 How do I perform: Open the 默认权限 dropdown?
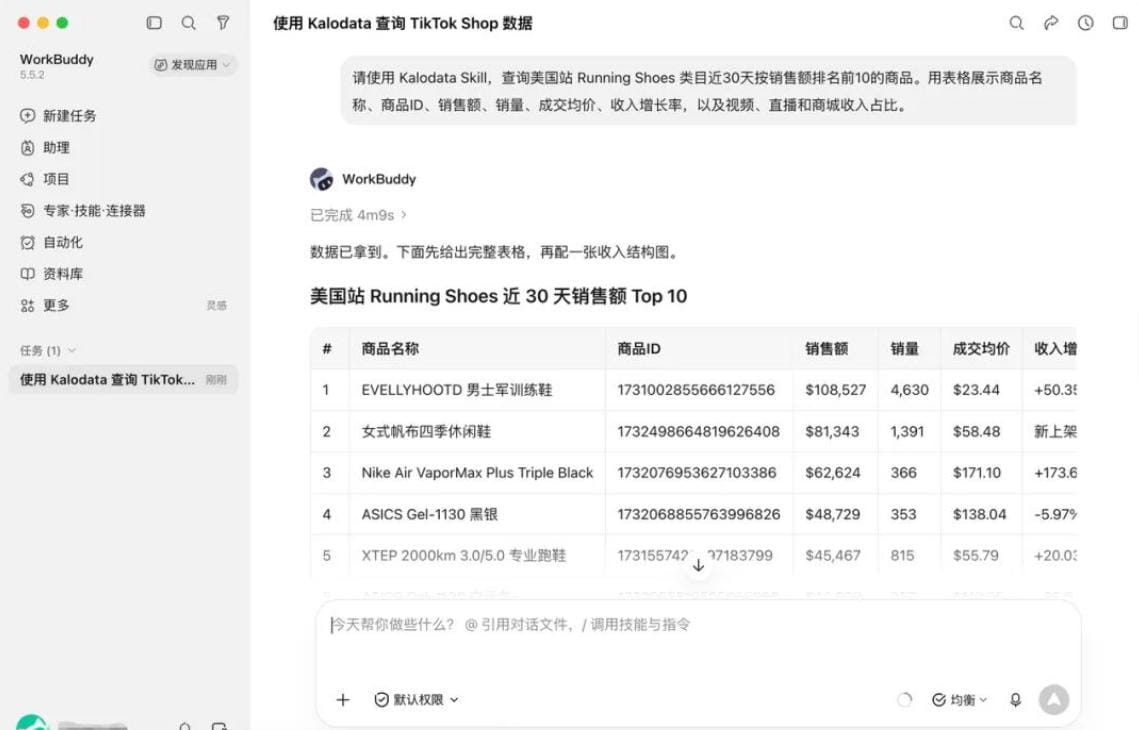pyautogui.click(x=416, y=699)
